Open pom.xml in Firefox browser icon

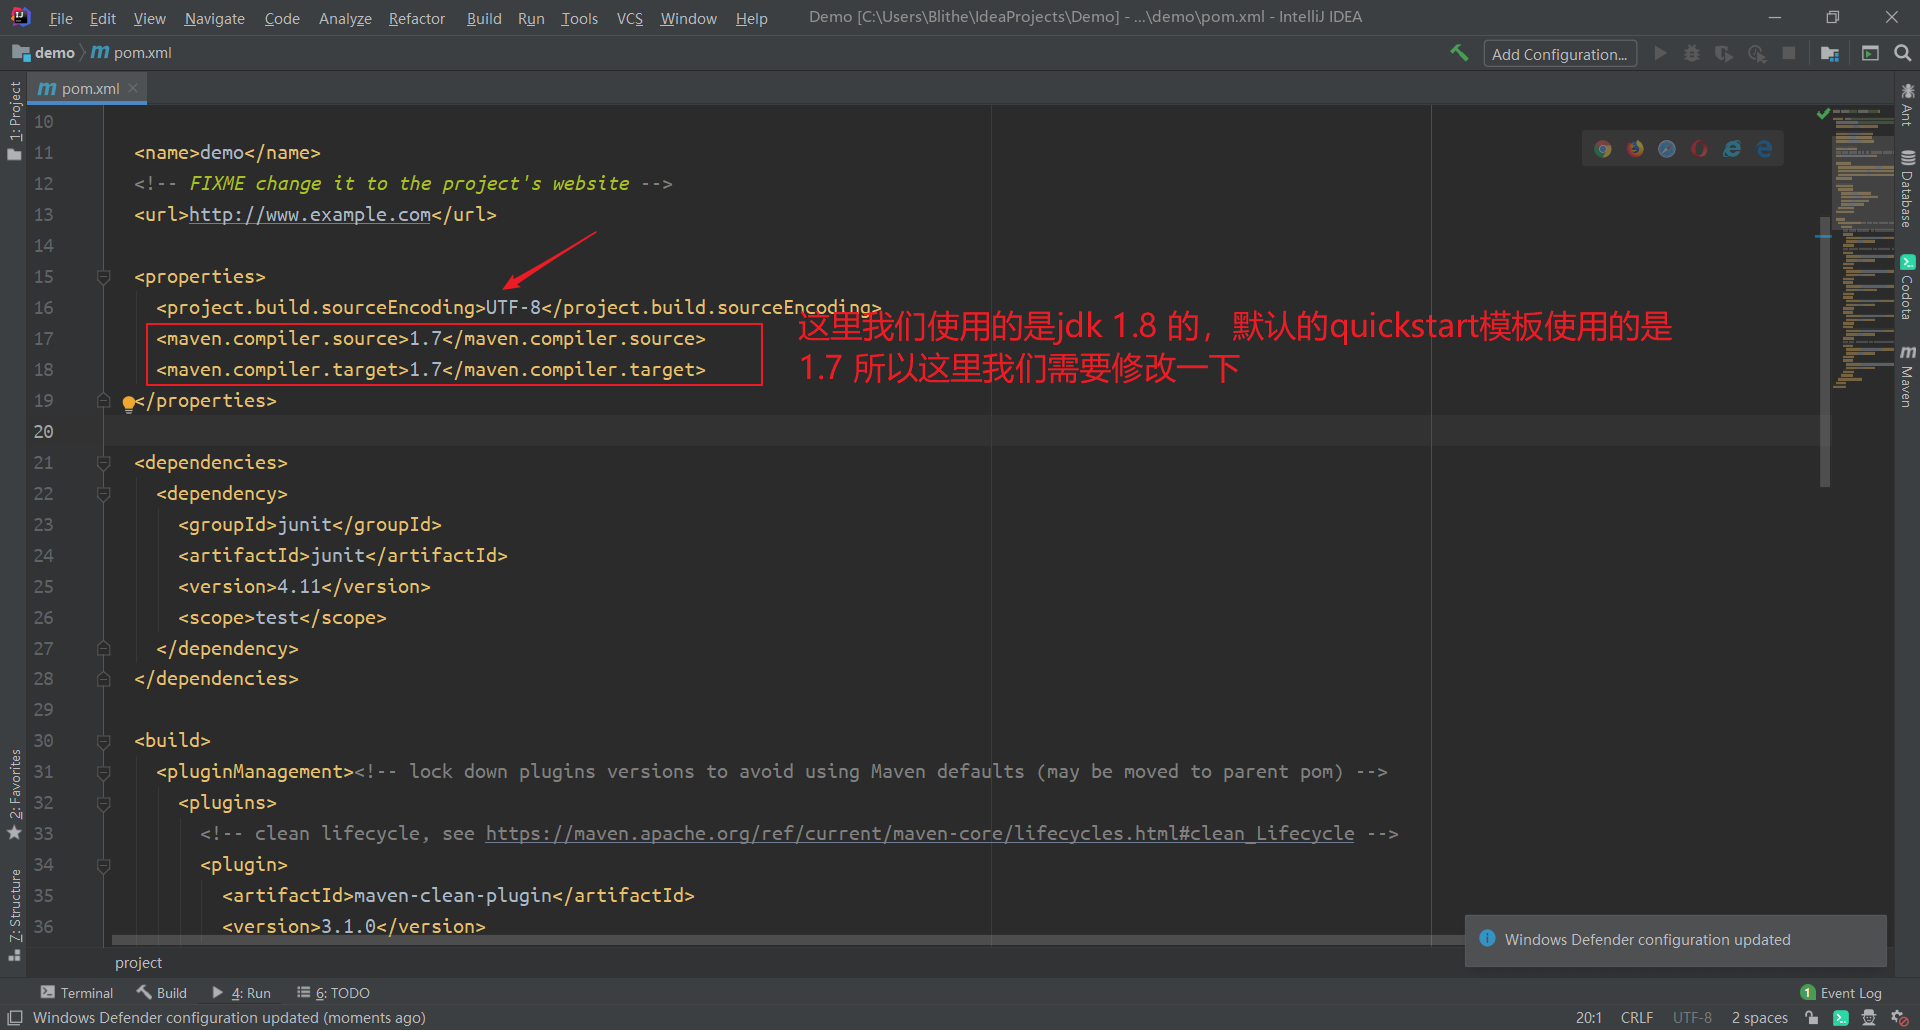1635,149
